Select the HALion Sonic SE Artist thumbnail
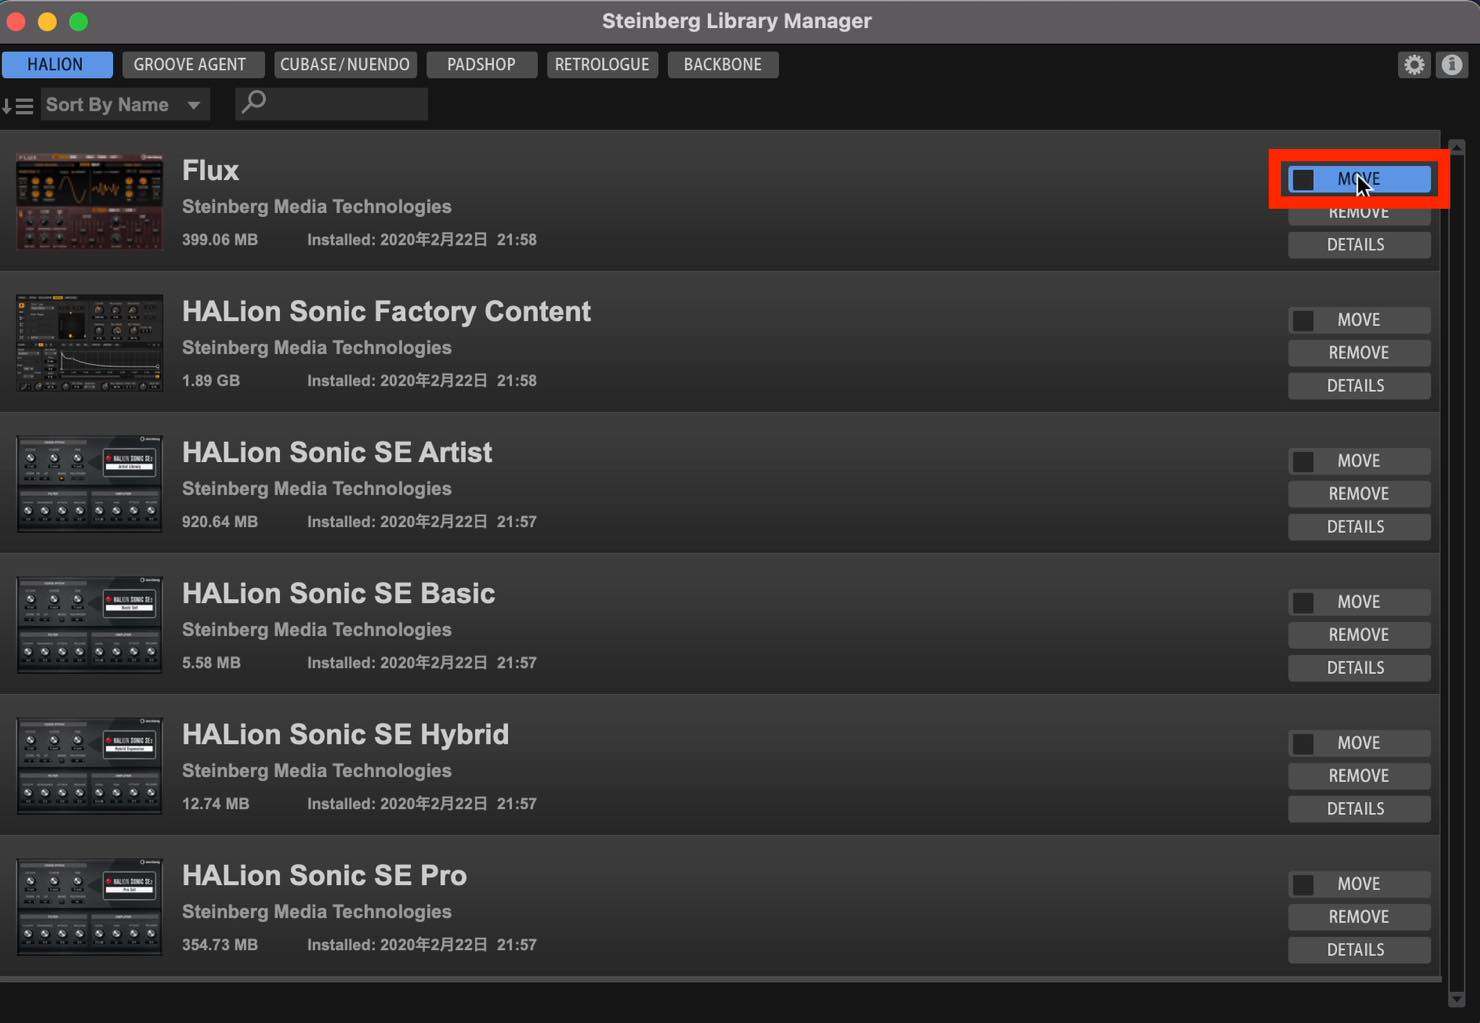The height and width of the screenshot is (1023, 1480). (90, 483)
